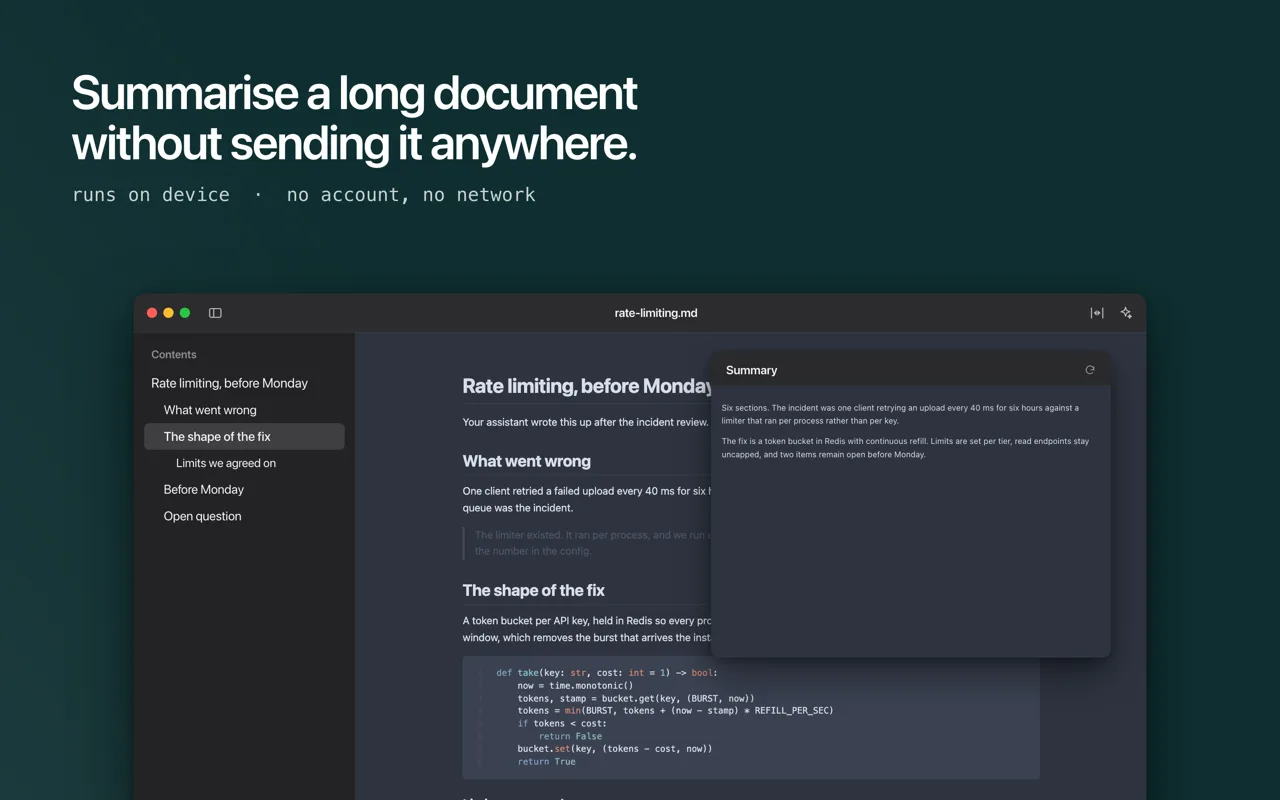Click the 'bucket.set' code line
Viewport: 1280px width, 800px height.
click(614, 749)
